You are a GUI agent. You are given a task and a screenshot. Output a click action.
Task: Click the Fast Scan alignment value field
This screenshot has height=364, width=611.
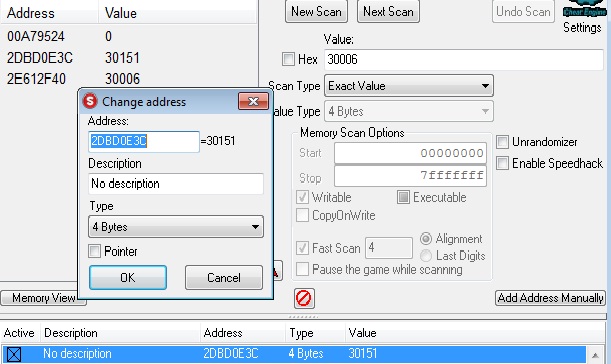pyautogui.click(x=388, y=248)
